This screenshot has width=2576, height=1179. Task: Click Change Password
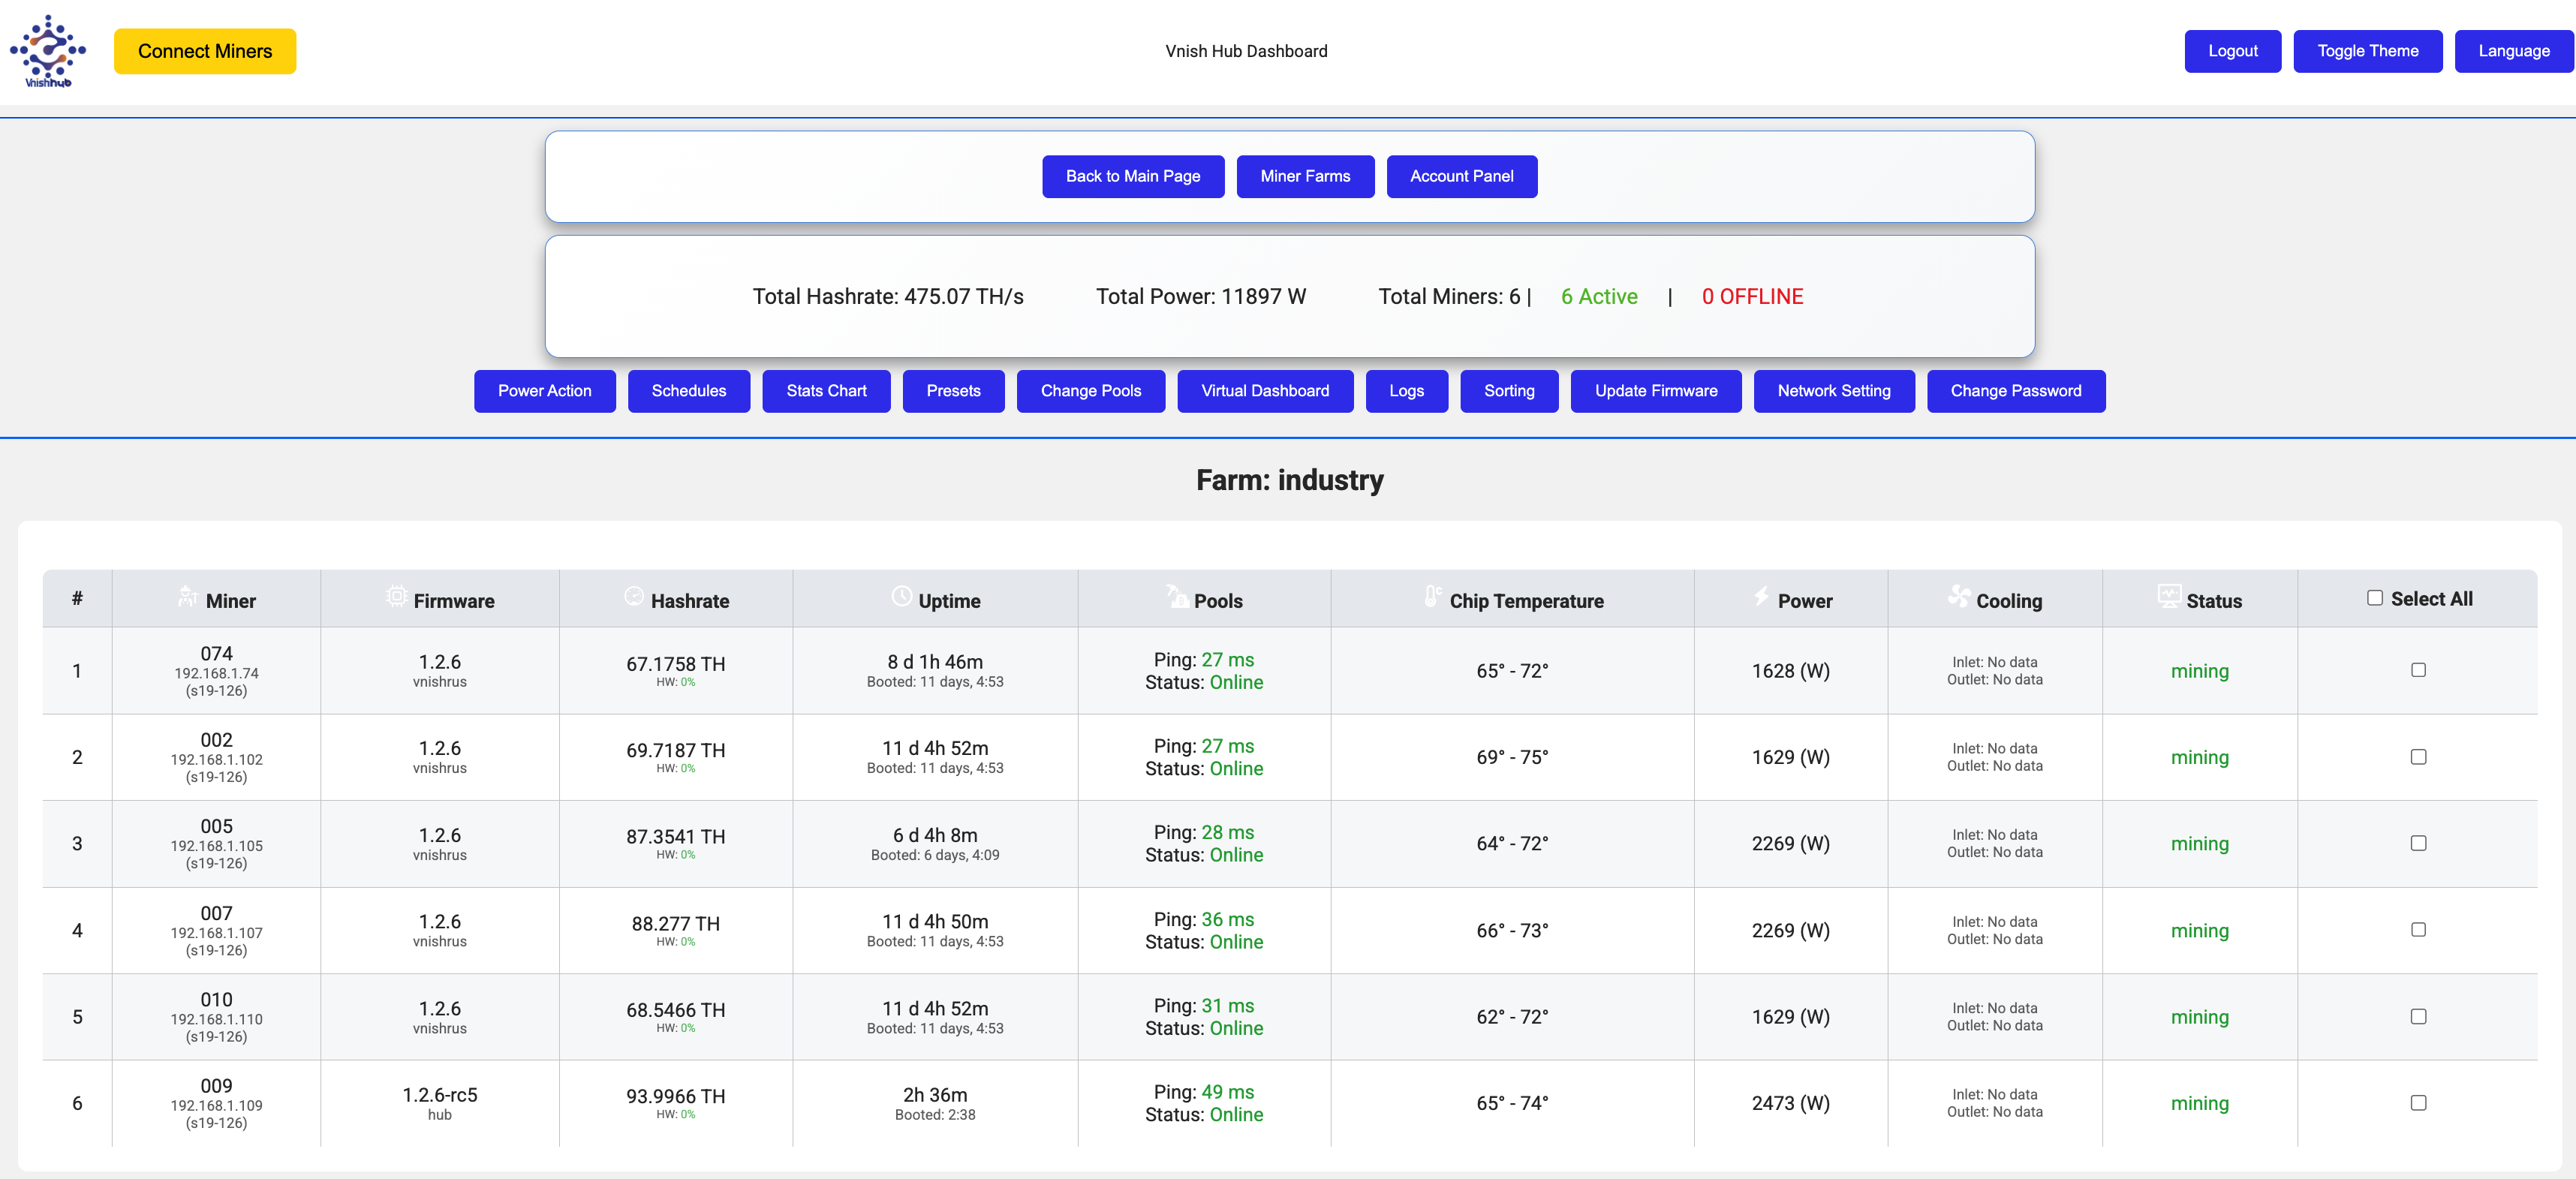(x=2016, y=391)
